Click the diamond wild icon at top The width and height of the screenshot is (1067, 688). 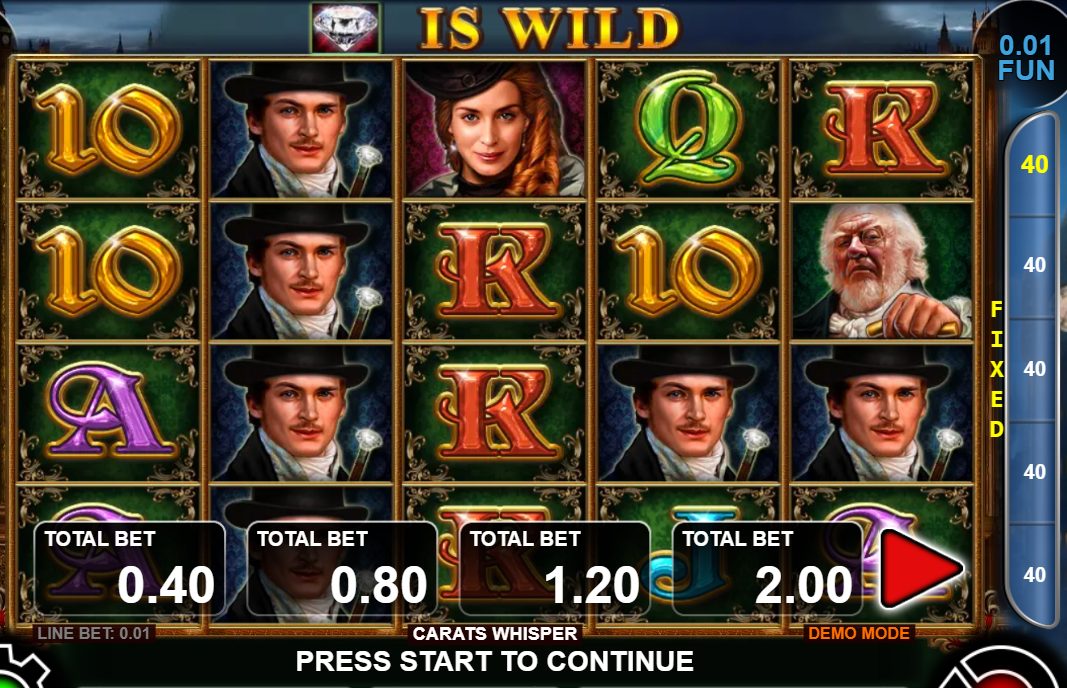point(346,27)
